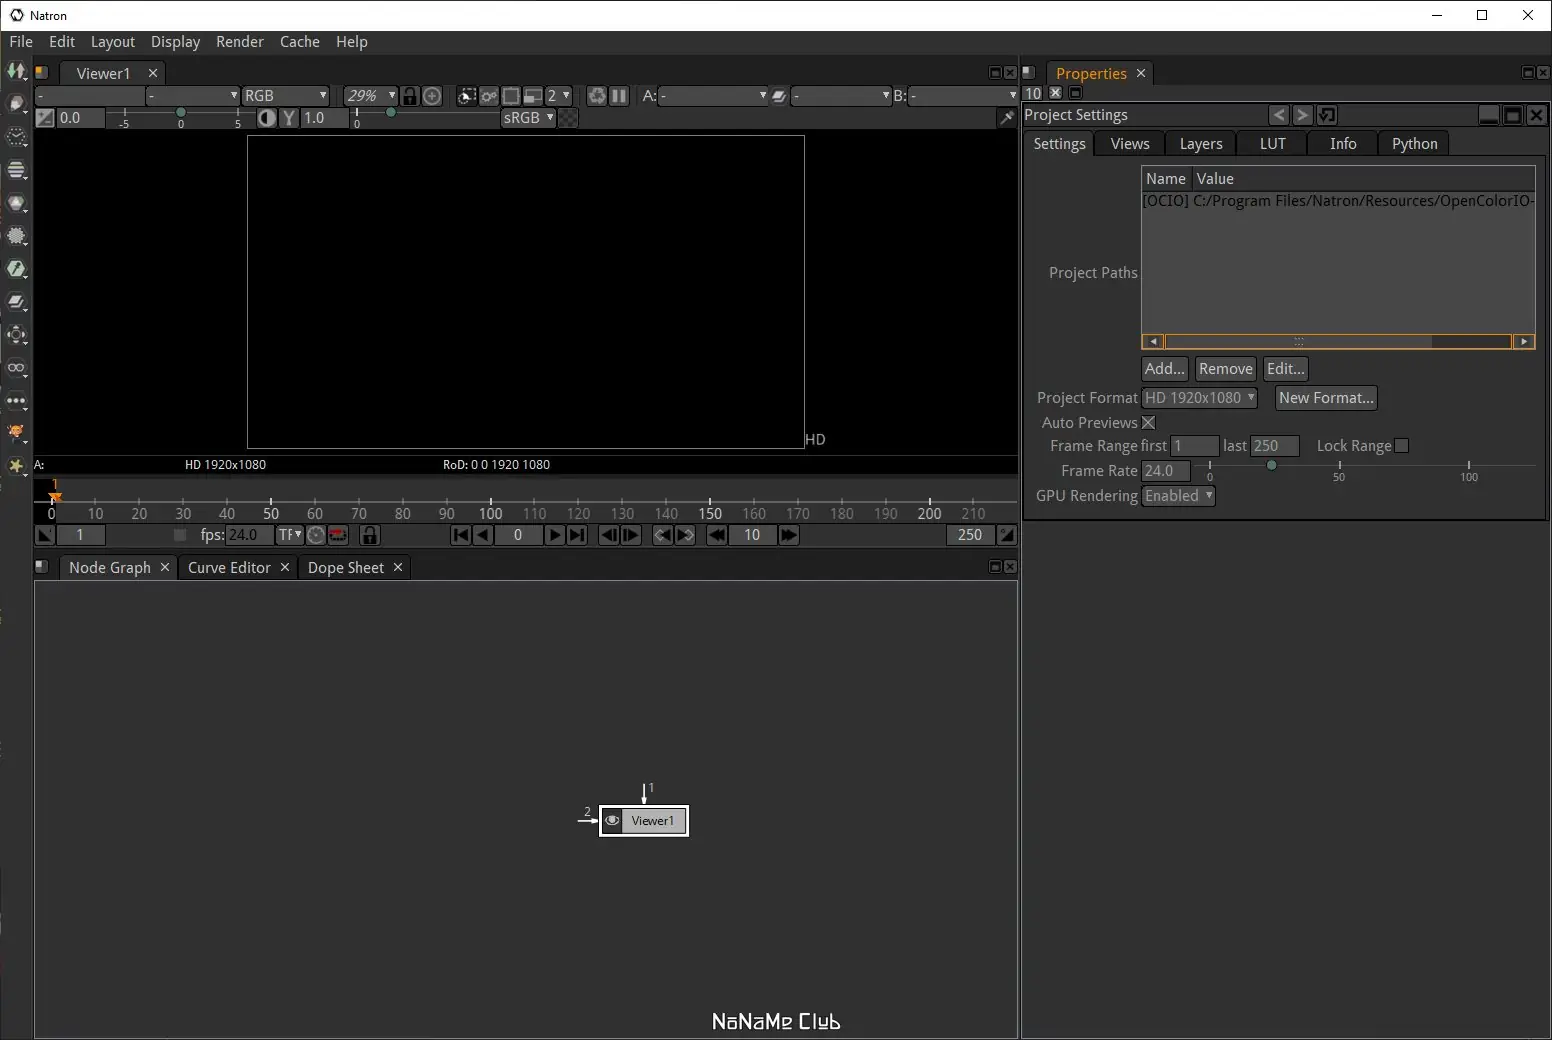This screenshot has width=1552, height=1040.
Task: Open the GPU Rendering Enabled dropdown
Action: pos(1178,496)
